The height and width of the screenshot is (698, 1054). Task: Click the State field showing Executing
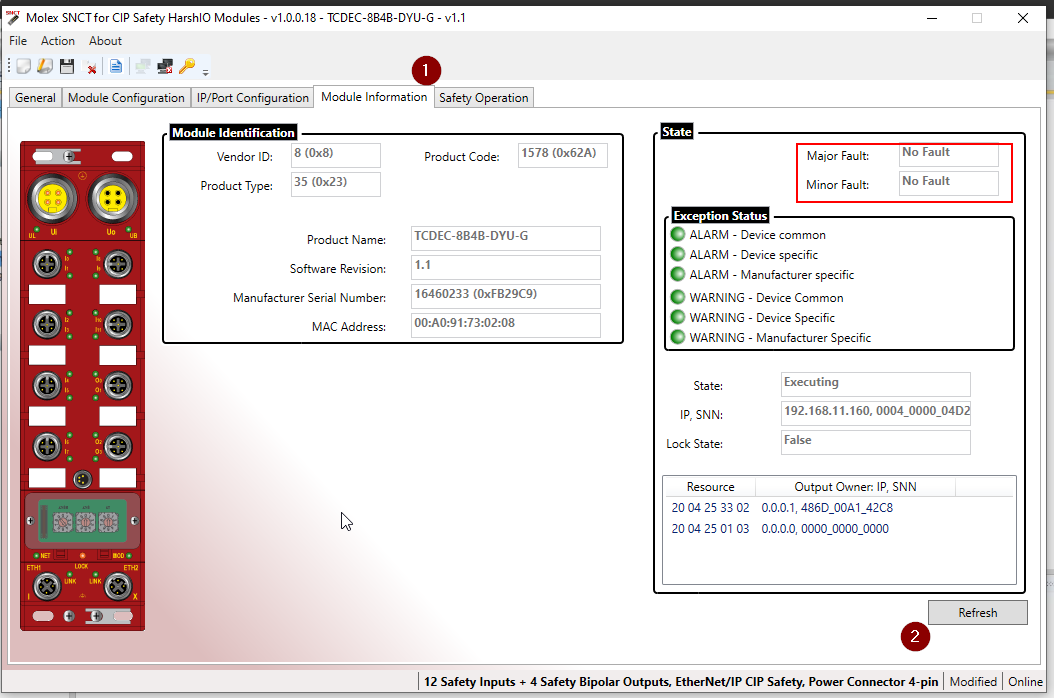tap(875, 384)
